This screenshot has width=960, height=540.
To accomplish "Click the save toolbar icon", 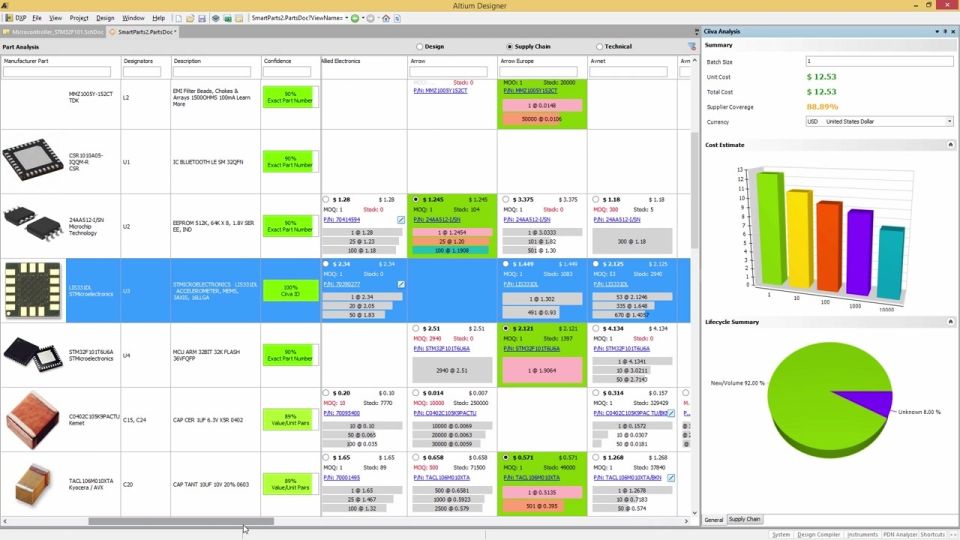I will [202, 18].
